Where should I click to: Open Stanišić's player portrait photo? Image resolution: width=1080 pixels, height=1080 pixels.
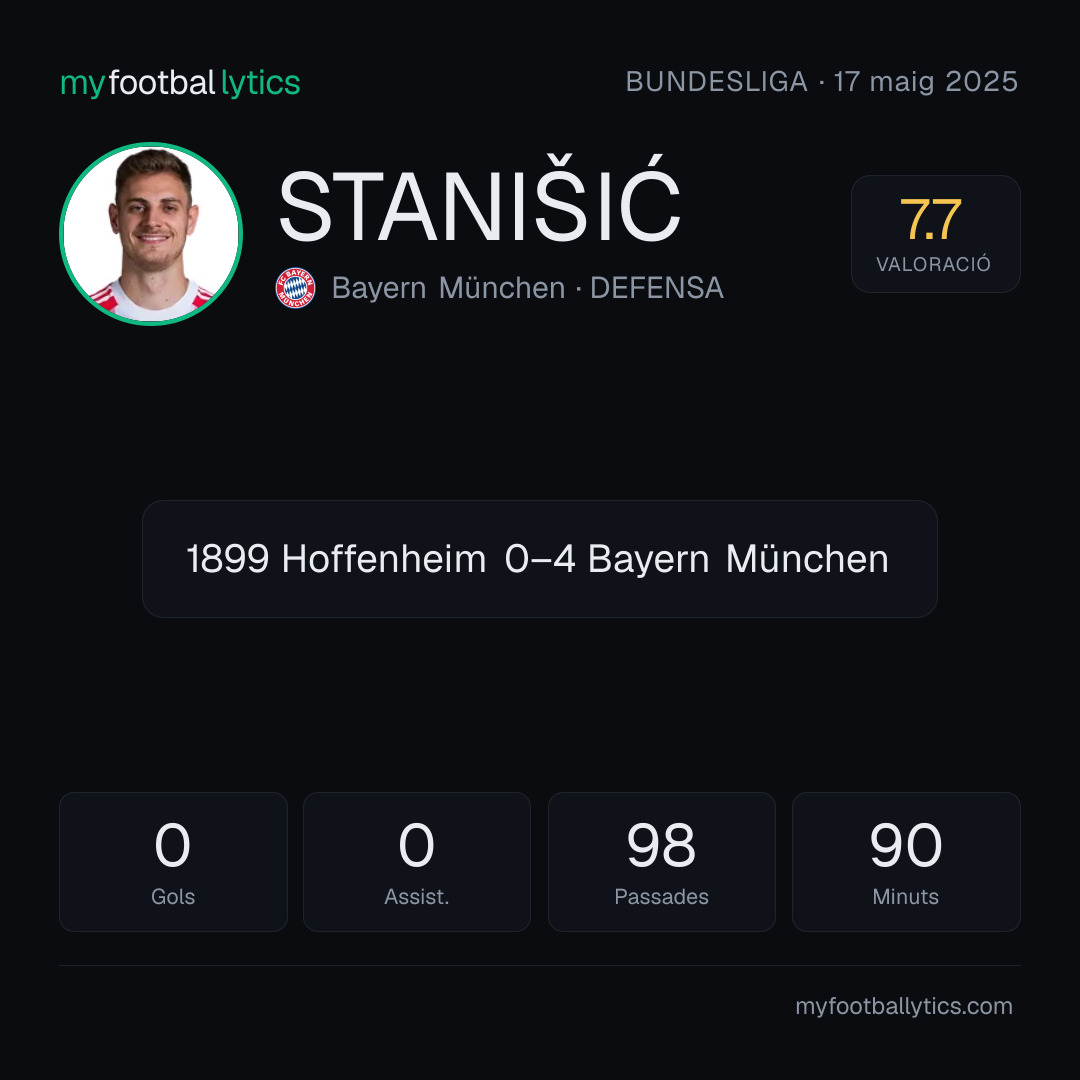(151, 233)
